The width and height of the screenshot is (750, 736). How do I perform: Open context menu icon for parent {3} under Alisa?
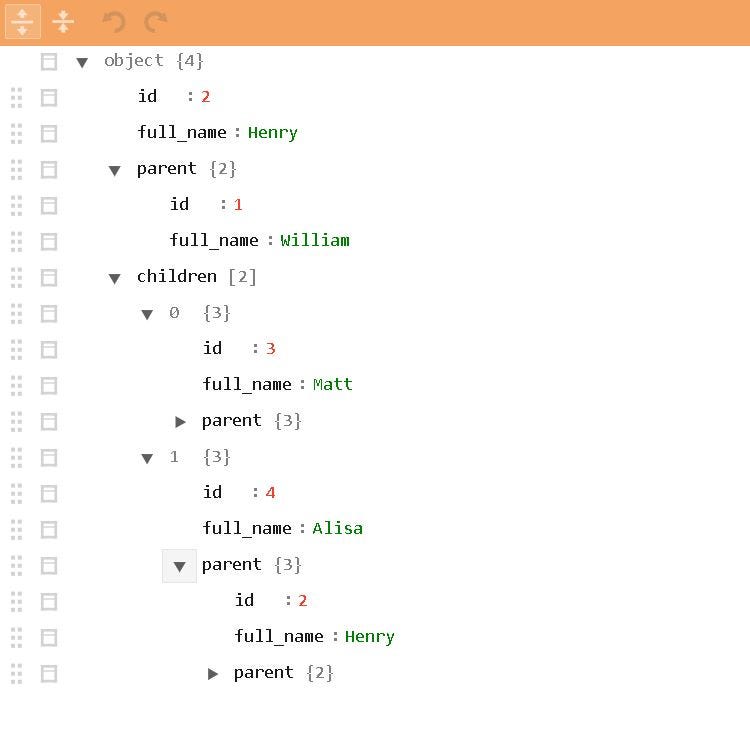[x=49, y=566]
